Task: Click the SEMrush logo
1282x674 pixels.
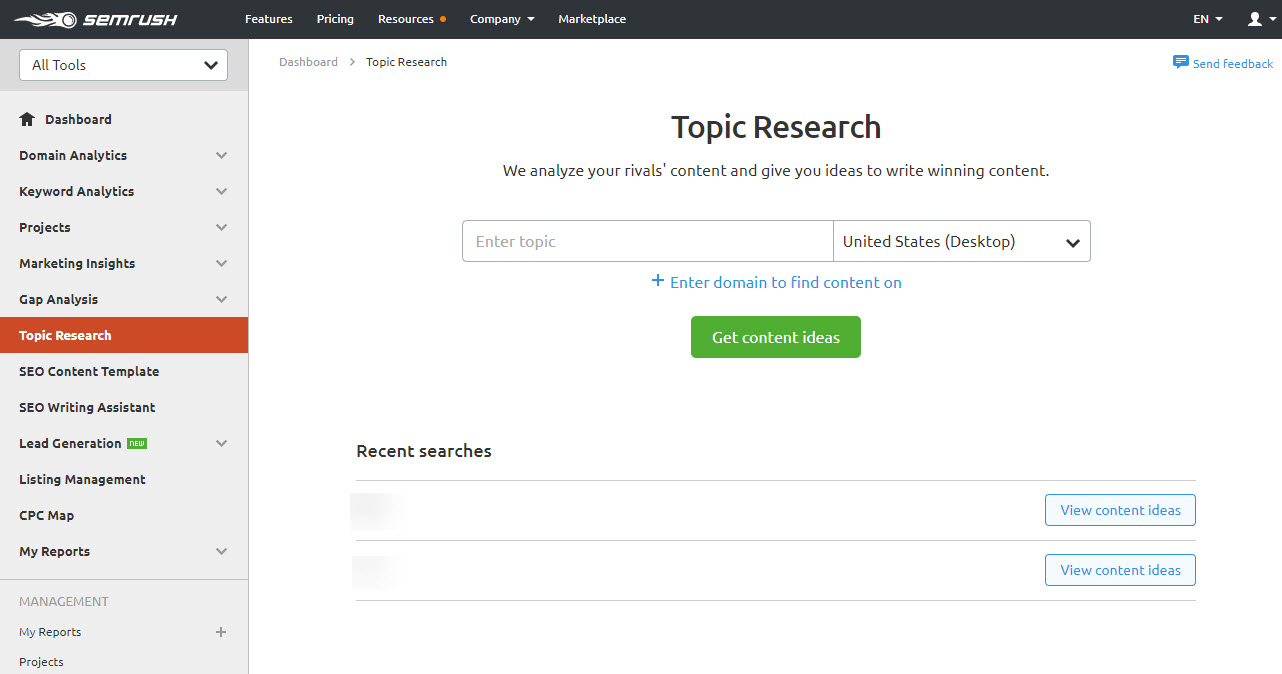Action: [x=95, y=18]
